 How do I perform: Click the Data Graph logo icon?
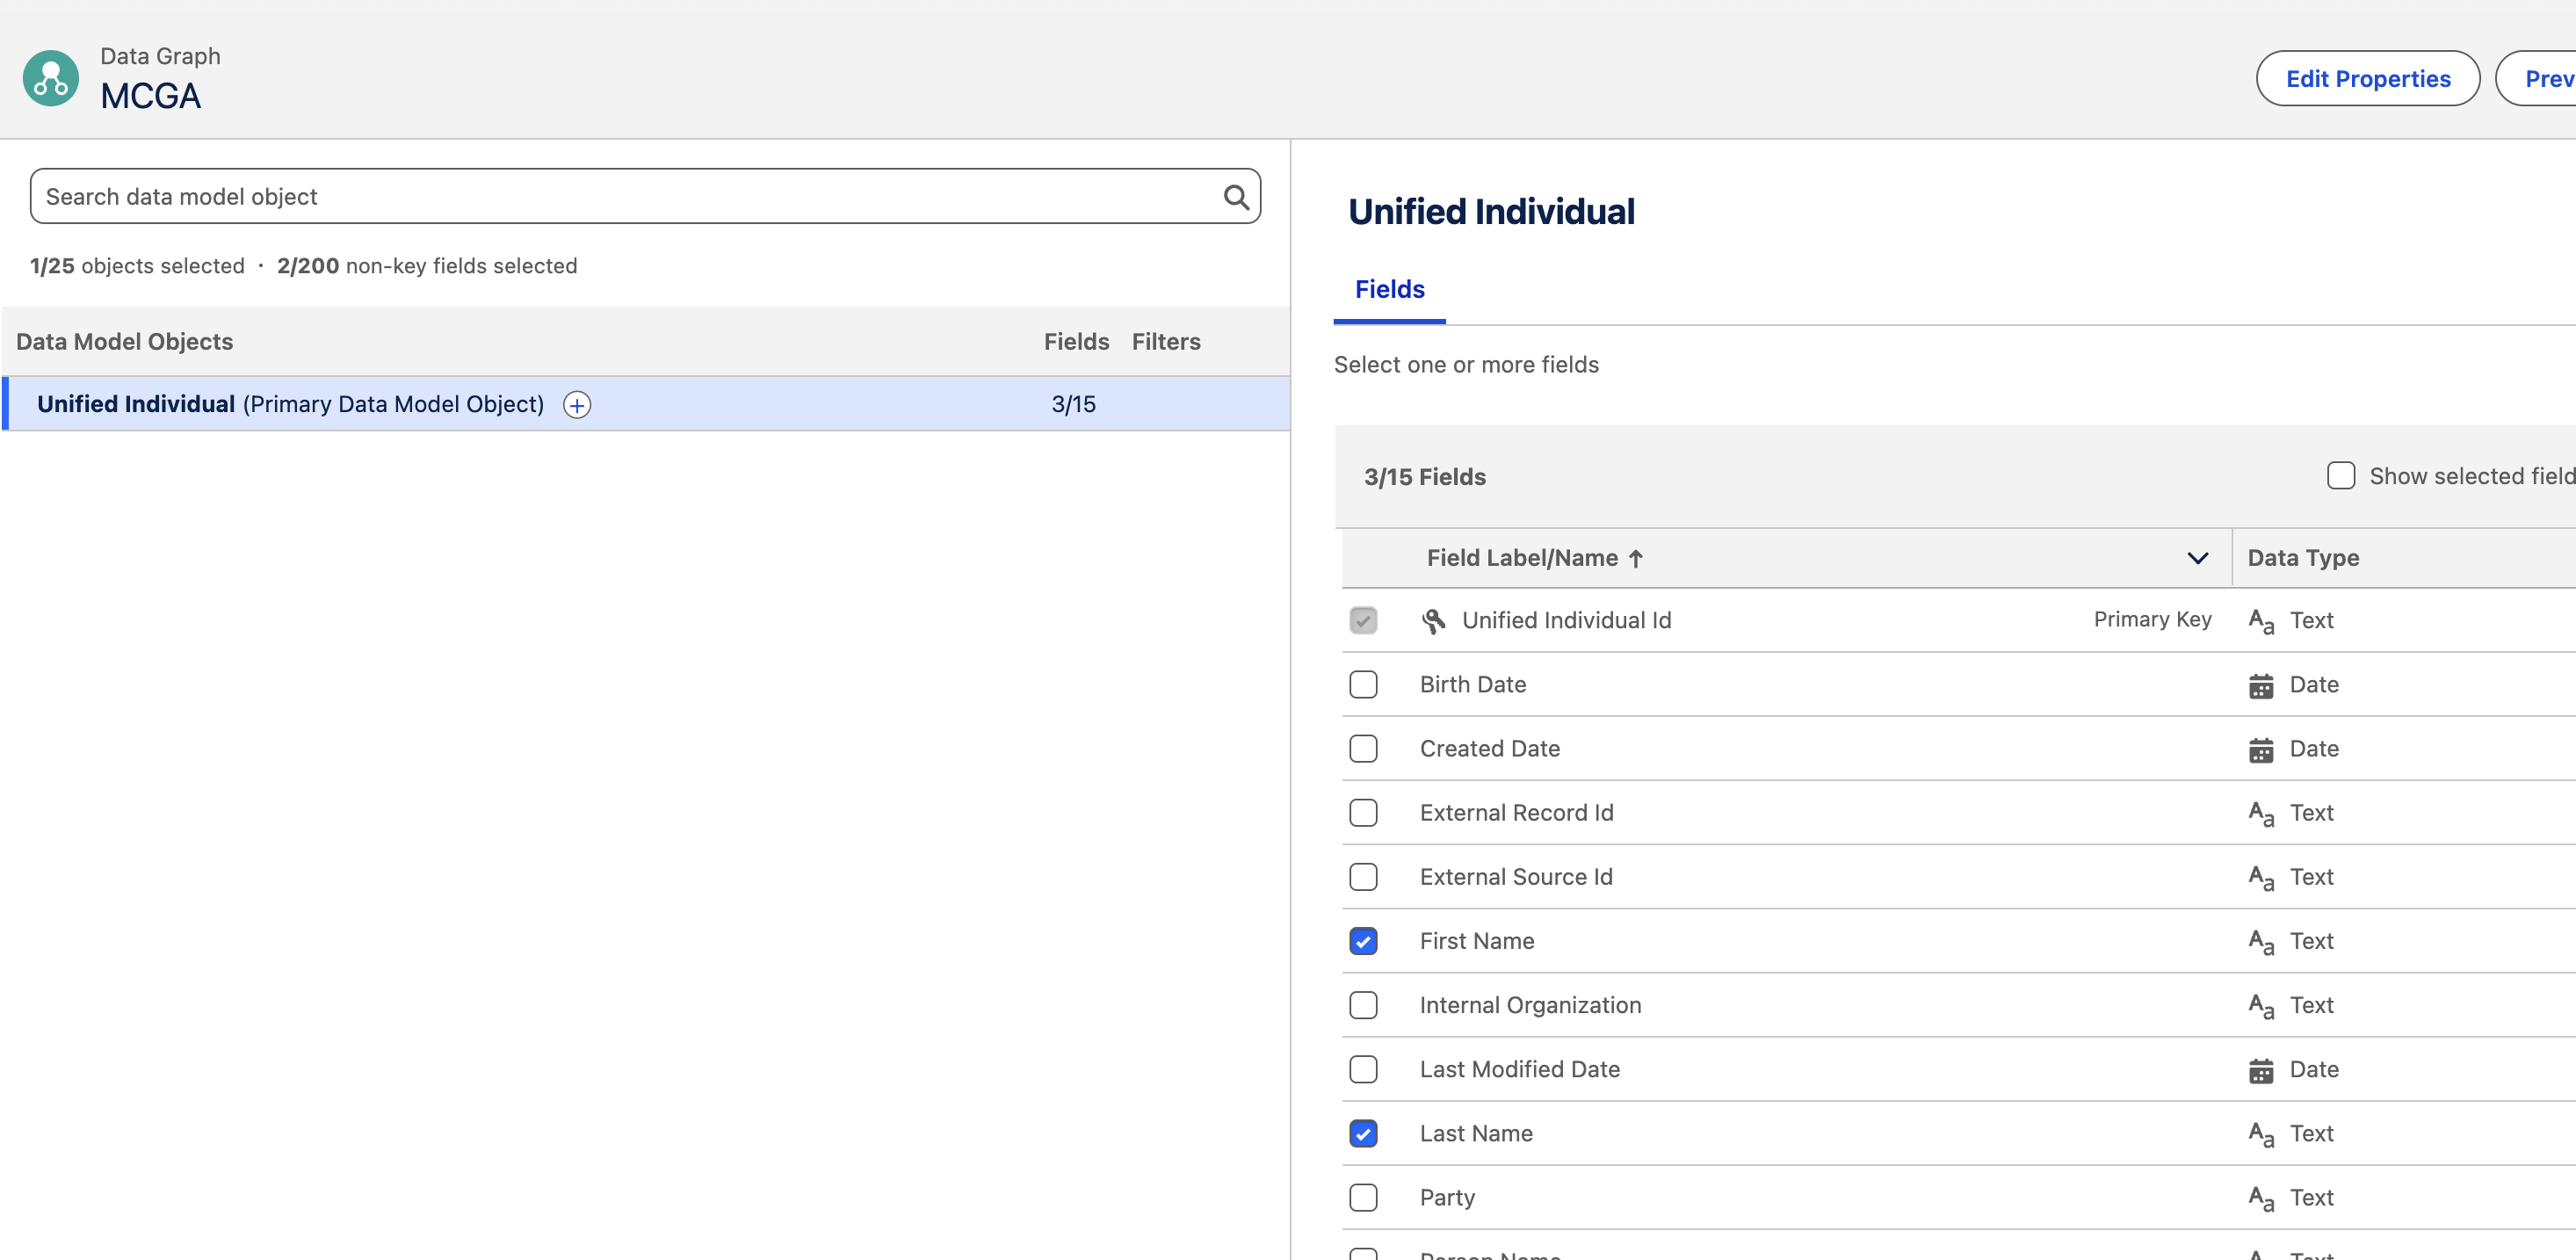pyautogui.click(x=50, y=78)
